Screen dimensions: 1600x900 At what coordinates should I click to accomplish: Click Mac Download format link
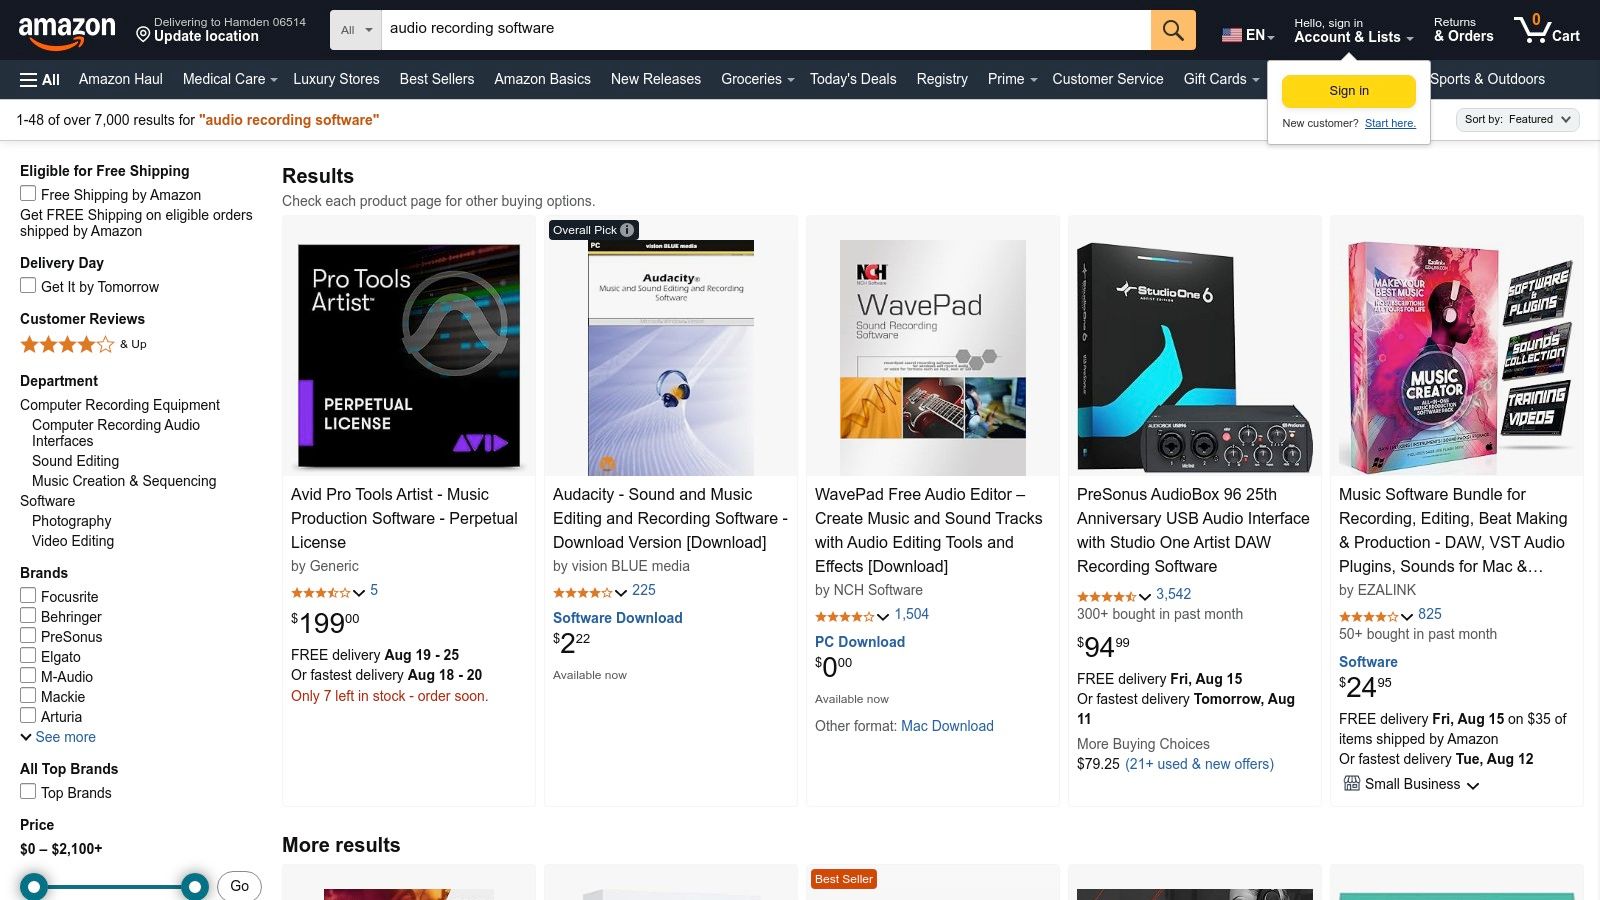[947, 726]
